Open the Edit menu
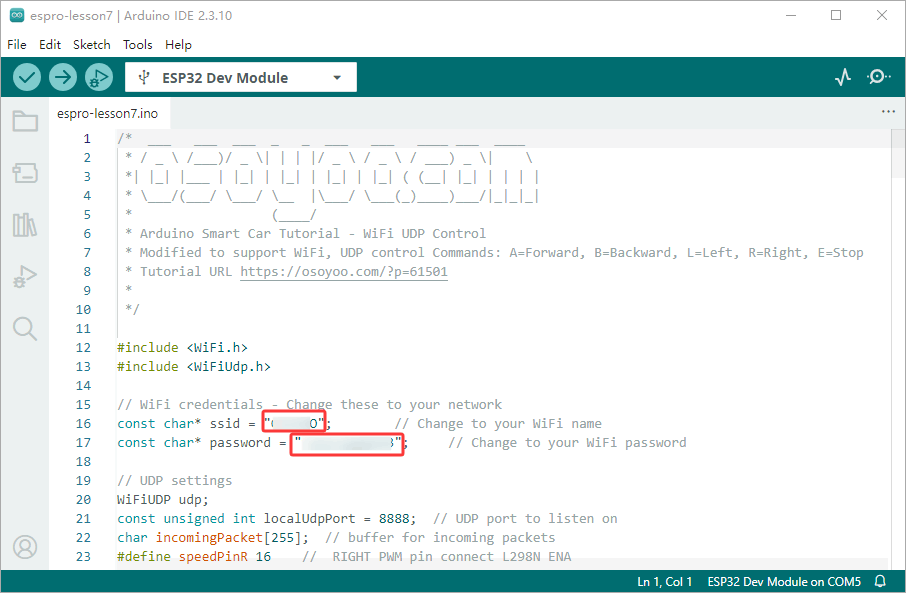Viewport: 906px width, 593px height. pyautogui.click(x=50, y=45)
